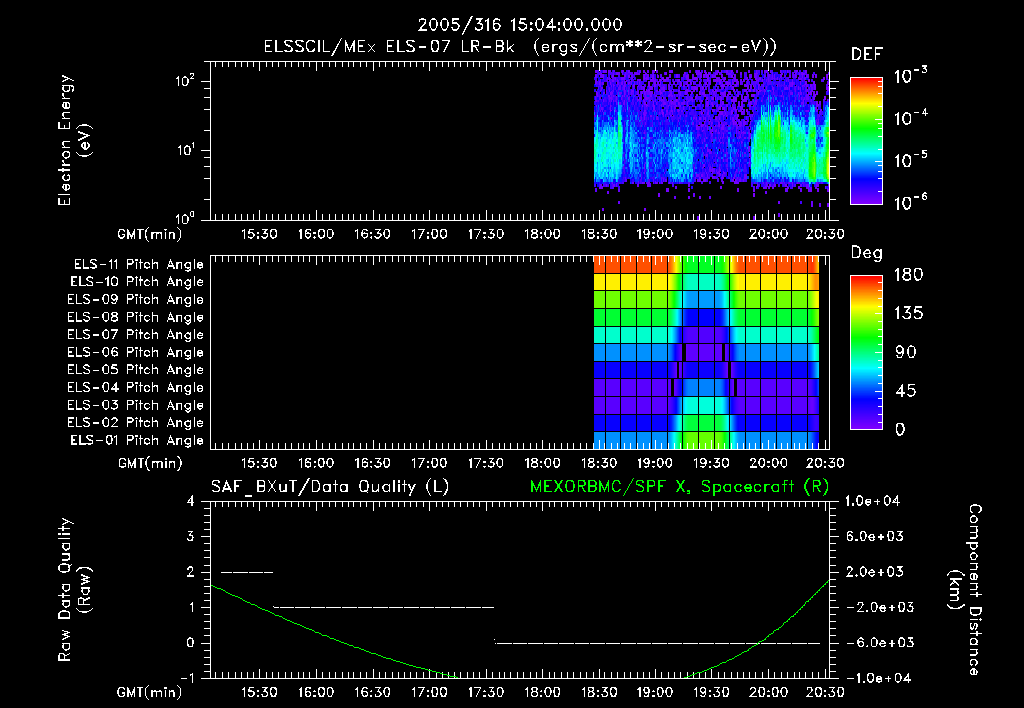The image size is (1024, 708).
Task: Click the Deg pitch angle color bar
Action: click(866, 352)
